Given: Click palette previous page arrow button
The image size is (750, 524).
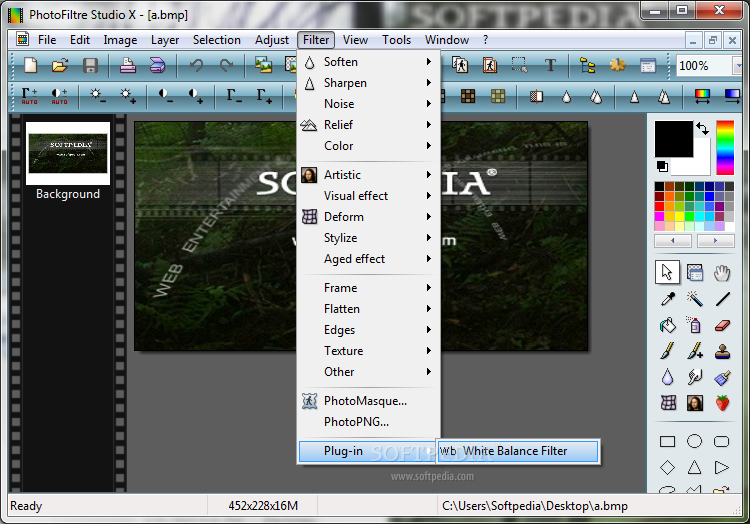Looking at the screenshot, I should [x=673, y=240].
